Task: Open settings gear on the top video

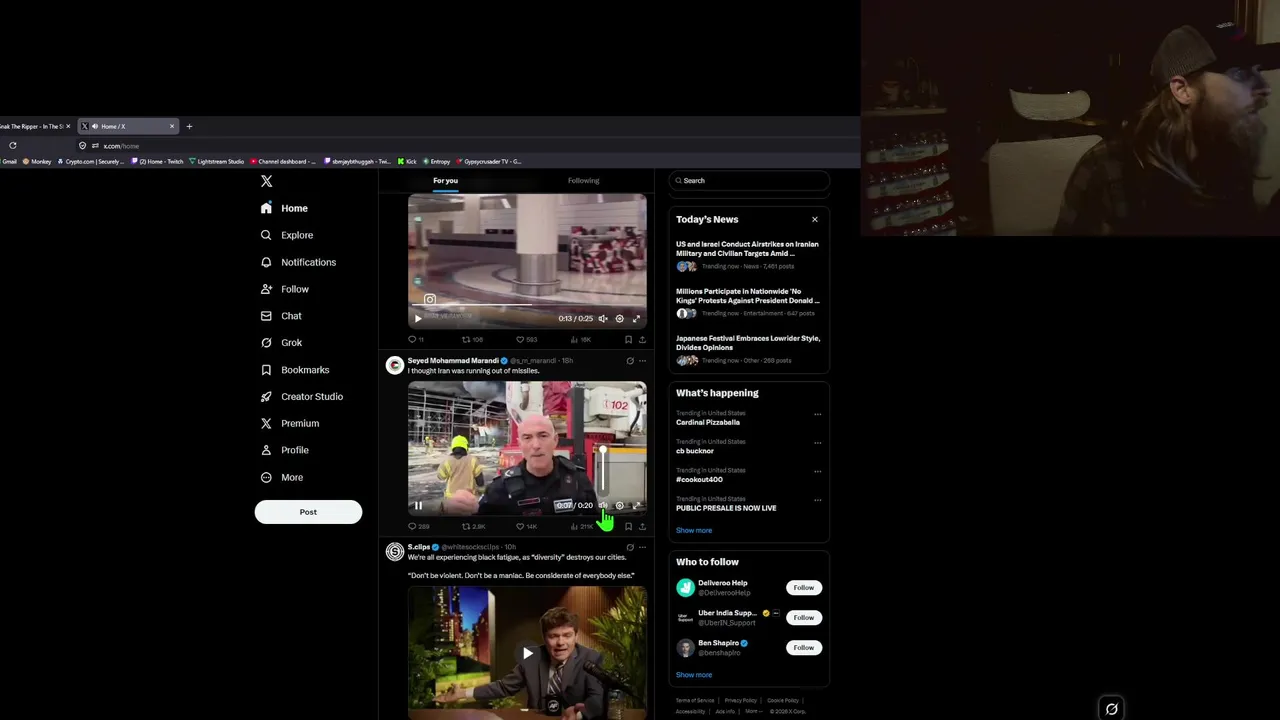Action: click(x=619, y=318)
